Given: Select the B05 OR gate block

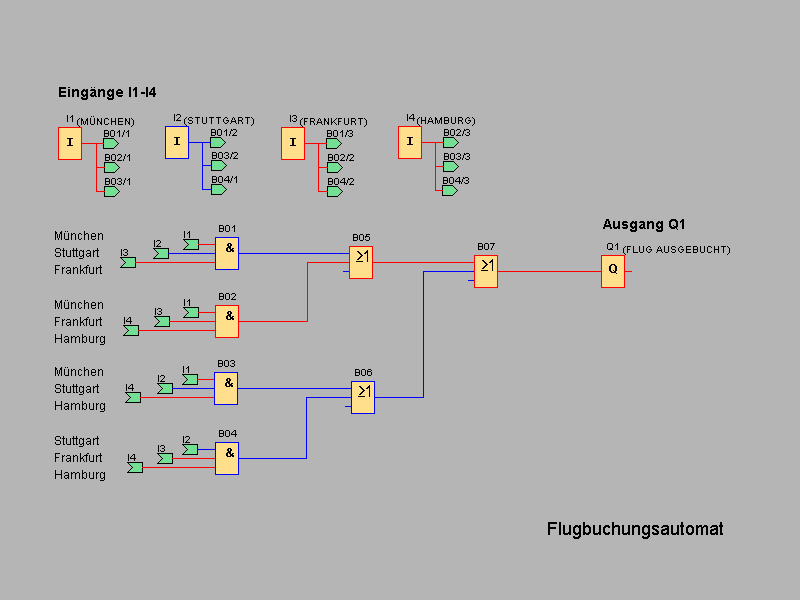Looking at the screenshot, I should click(x=361, y=262).
